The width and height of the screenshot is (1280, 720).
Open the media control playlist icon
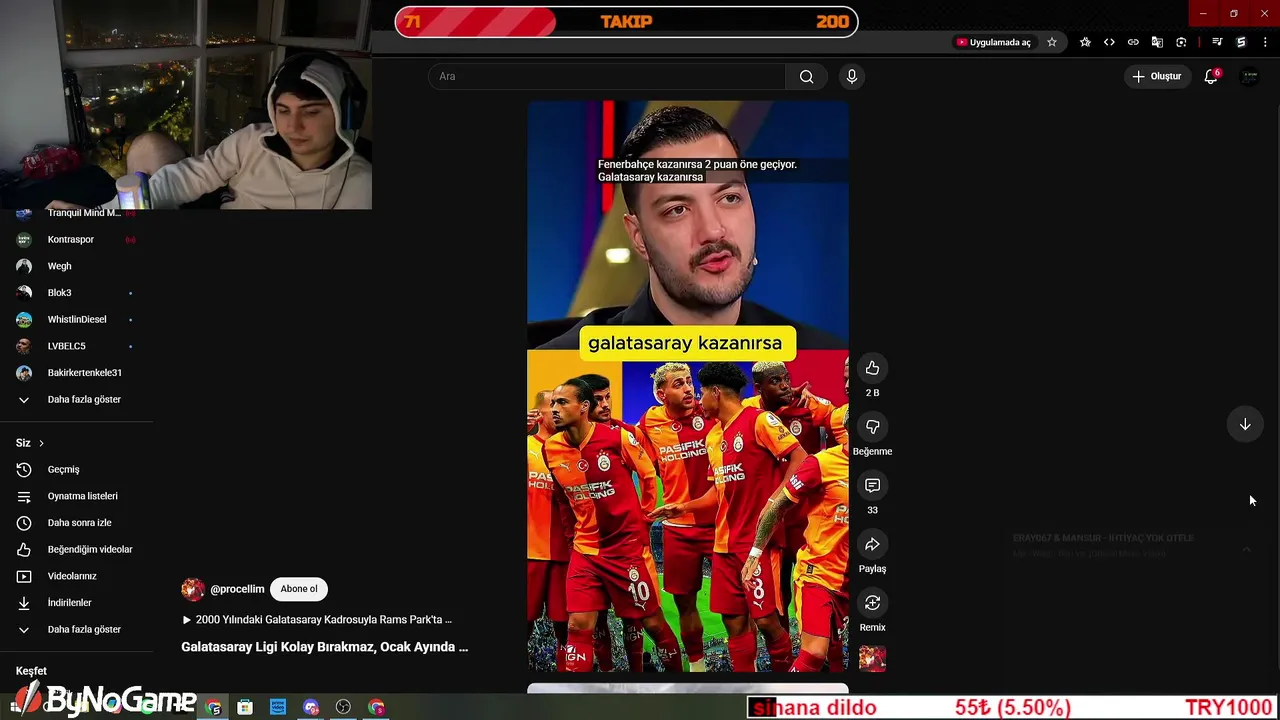click(x=1217, y=42)
